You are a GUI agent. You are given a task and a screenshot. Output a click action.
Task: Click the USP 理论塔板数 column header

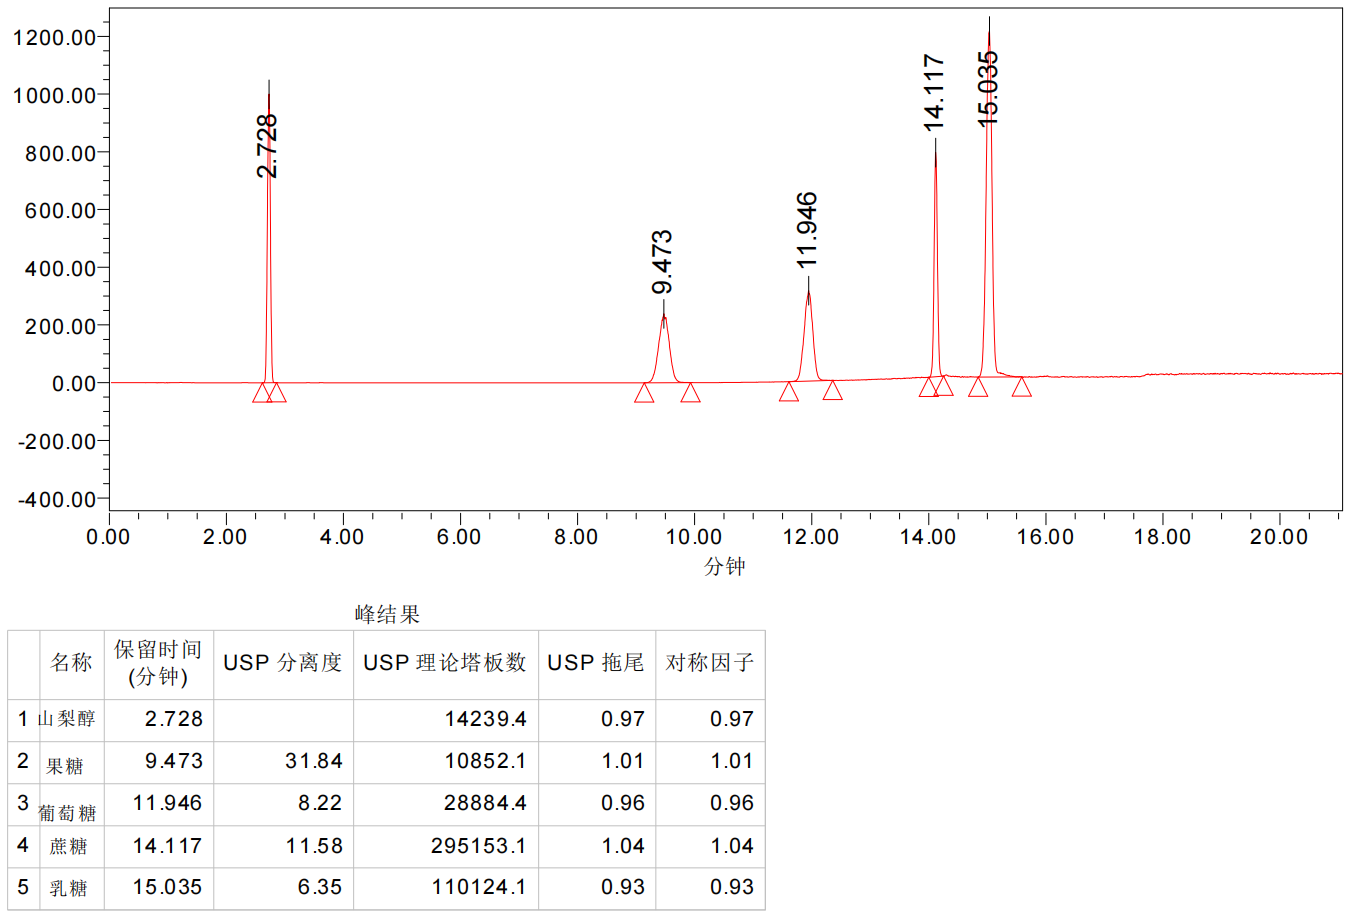pos(445,663)
